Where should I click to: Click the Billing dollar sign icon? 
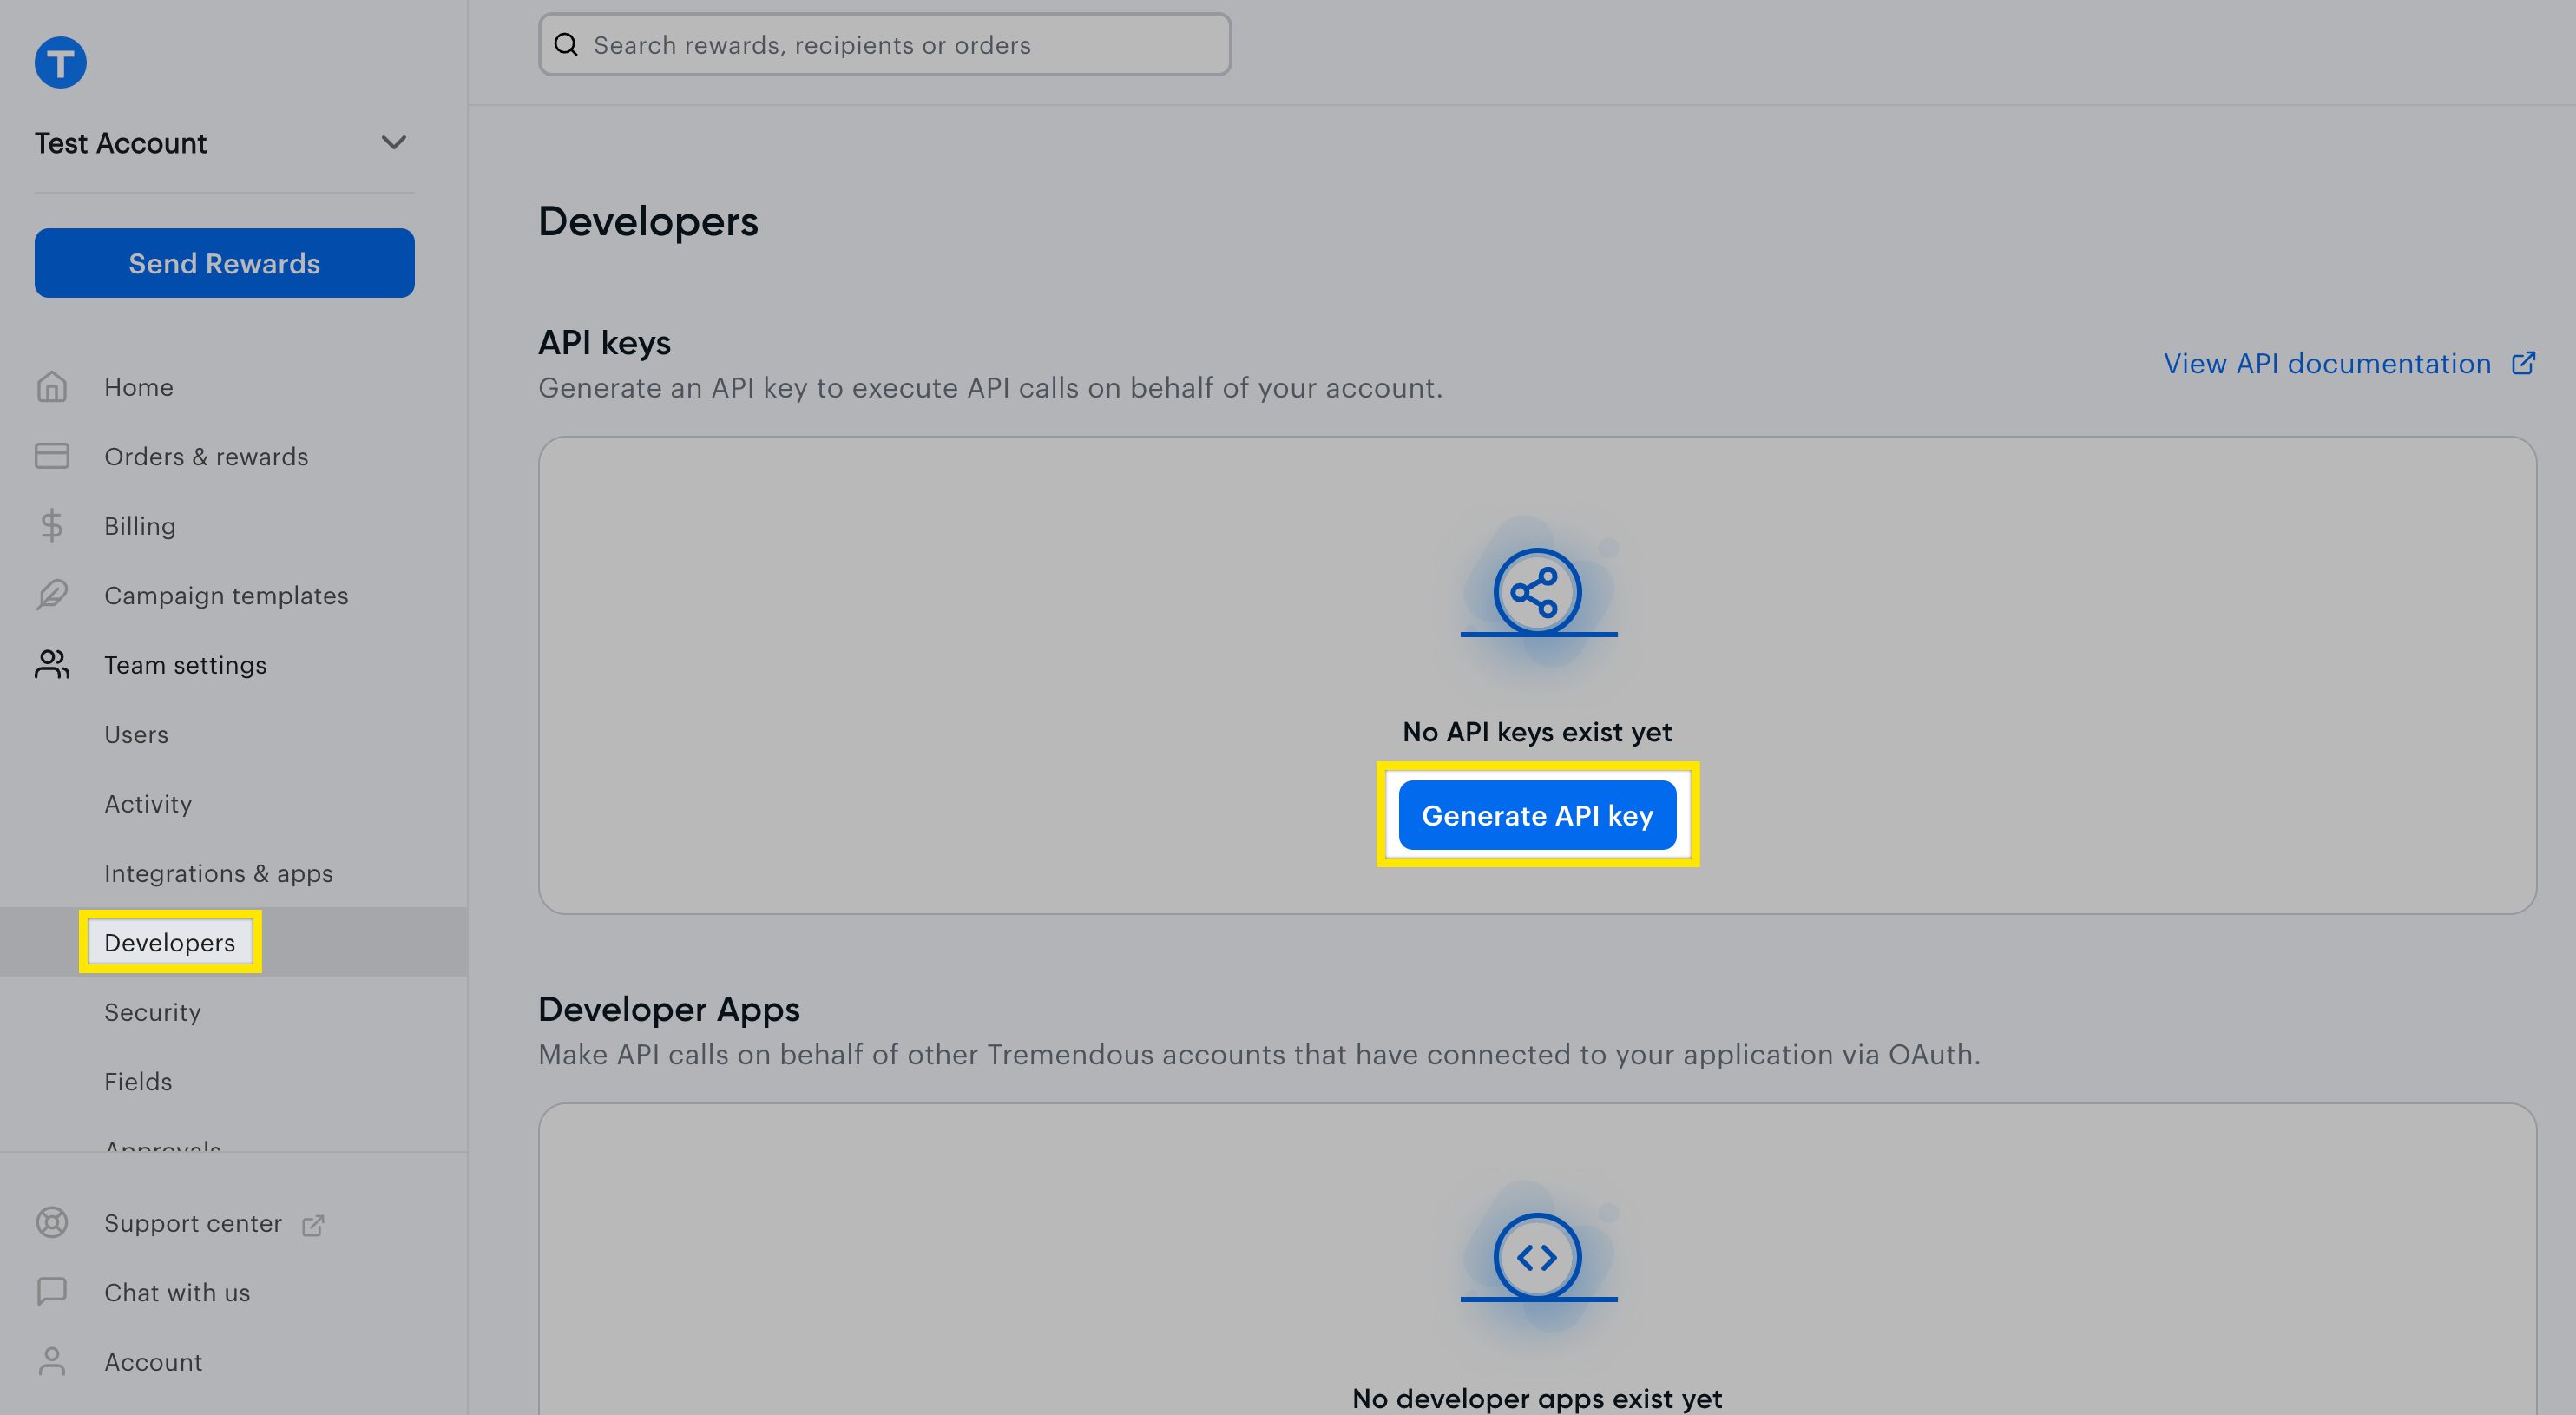[52, 526]
